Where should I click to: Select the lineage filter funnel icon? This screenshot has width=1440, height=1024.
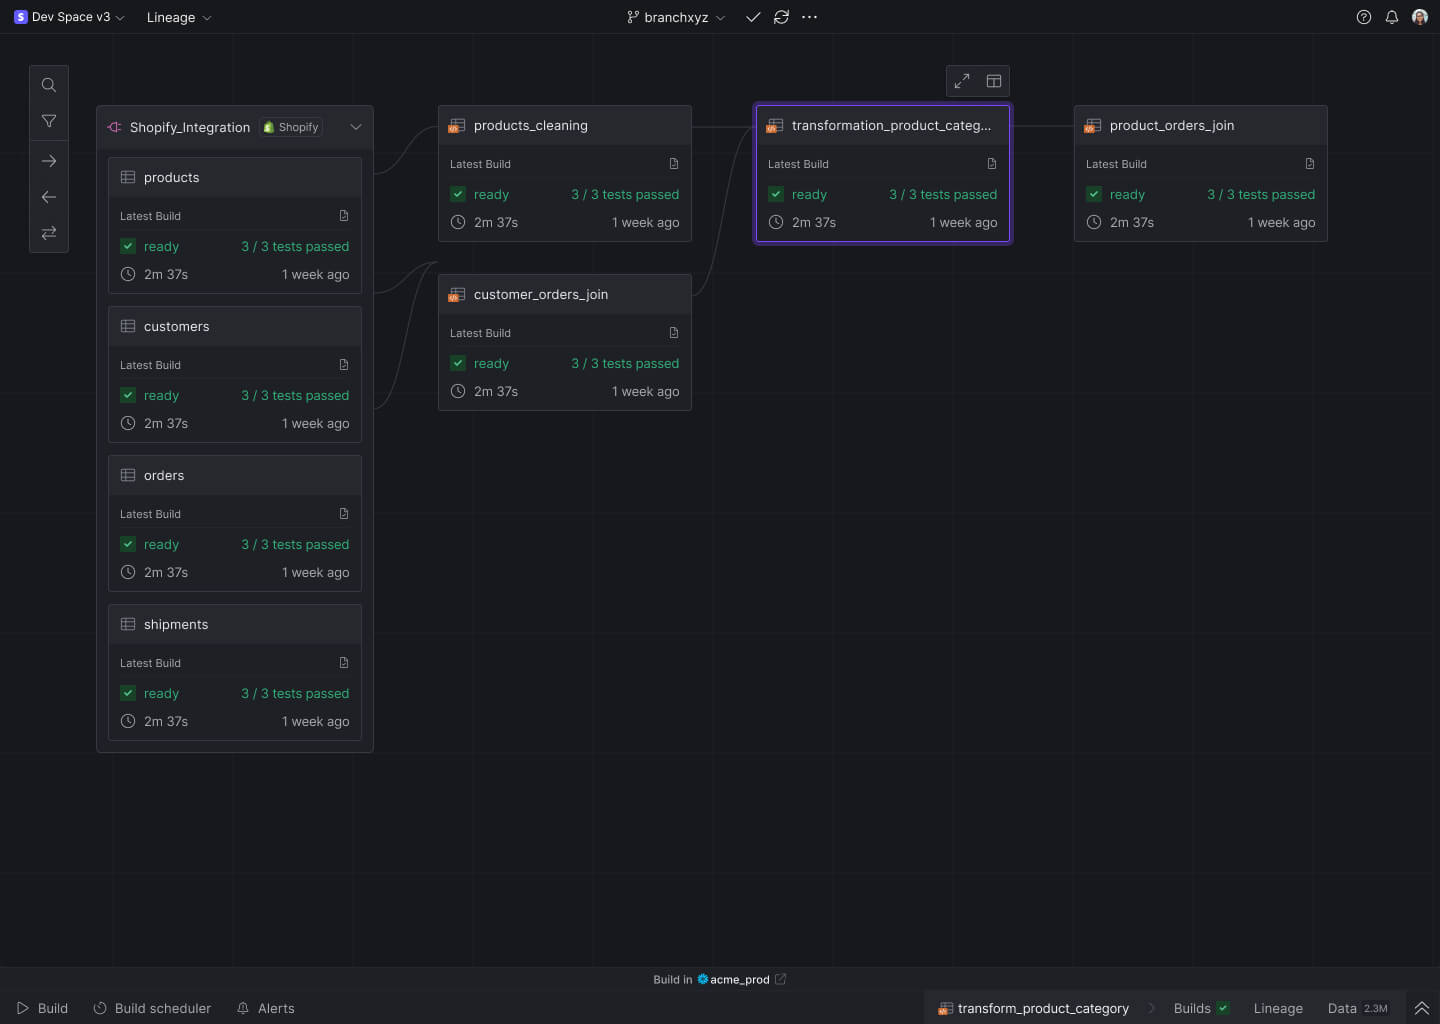pos(48,121)
